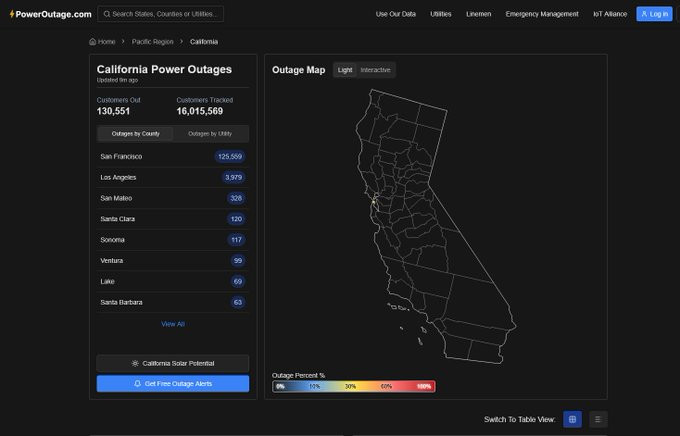Screen dimensions: 680x436
Task: Click the search magnifier icon
Action: (106, 14)
